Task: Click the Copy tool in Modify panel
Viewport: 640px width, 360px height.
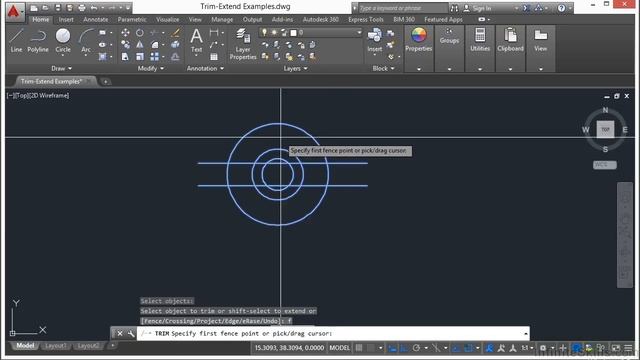Action: click(125, 44)
